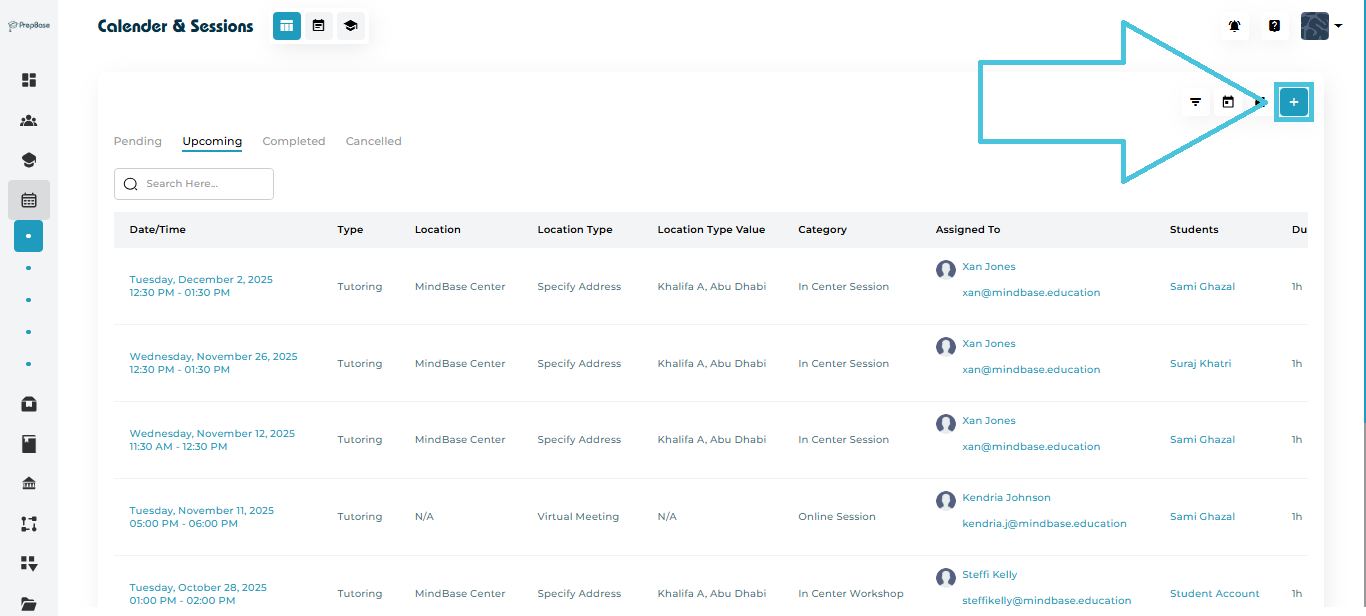Select the graduation cap view icon in header
Screen dimensions: 1366x616
pos(350,26)
